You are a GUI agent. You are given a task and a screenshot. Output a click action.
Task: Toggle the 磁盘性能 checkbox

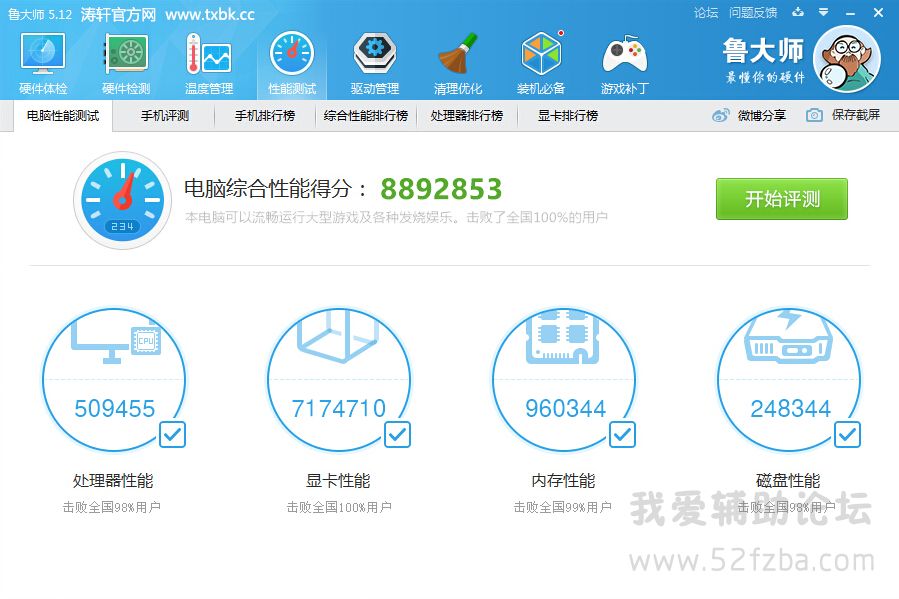[847, 434]
